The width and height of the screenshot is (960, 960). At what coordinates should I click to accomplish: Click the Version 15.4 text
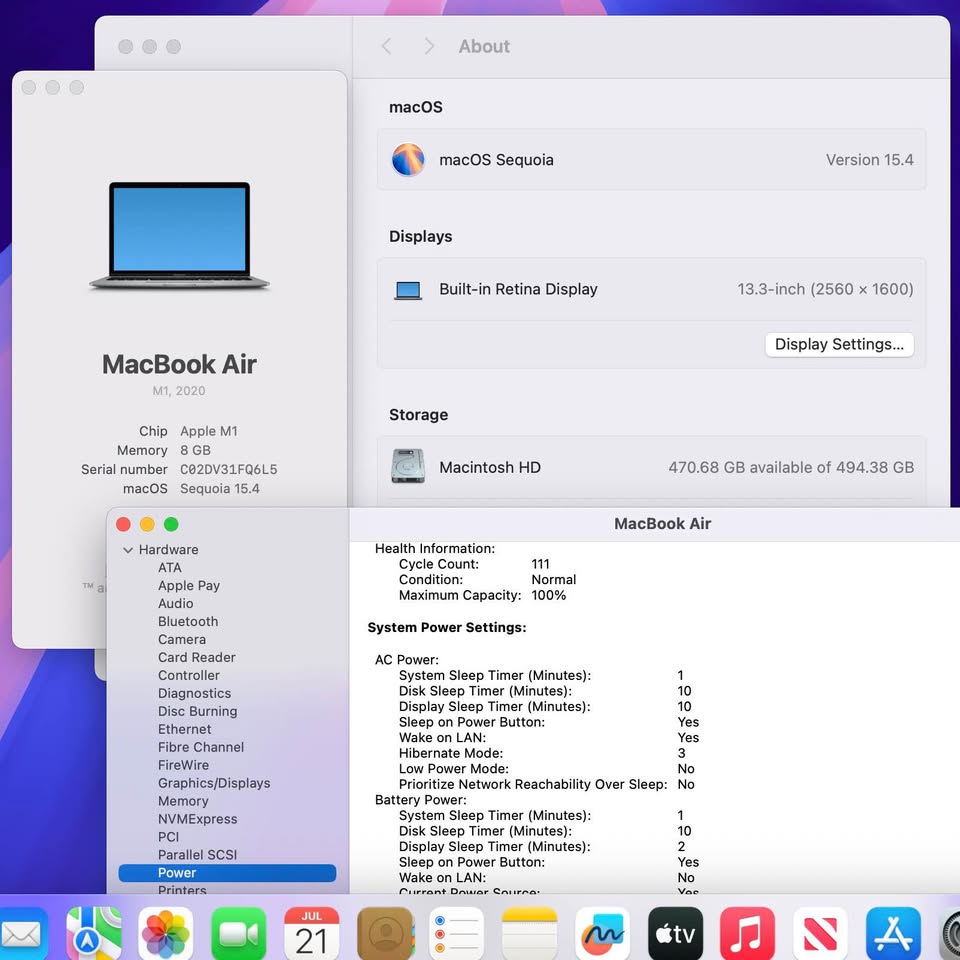pyautogui.click(x=869, y=160)
